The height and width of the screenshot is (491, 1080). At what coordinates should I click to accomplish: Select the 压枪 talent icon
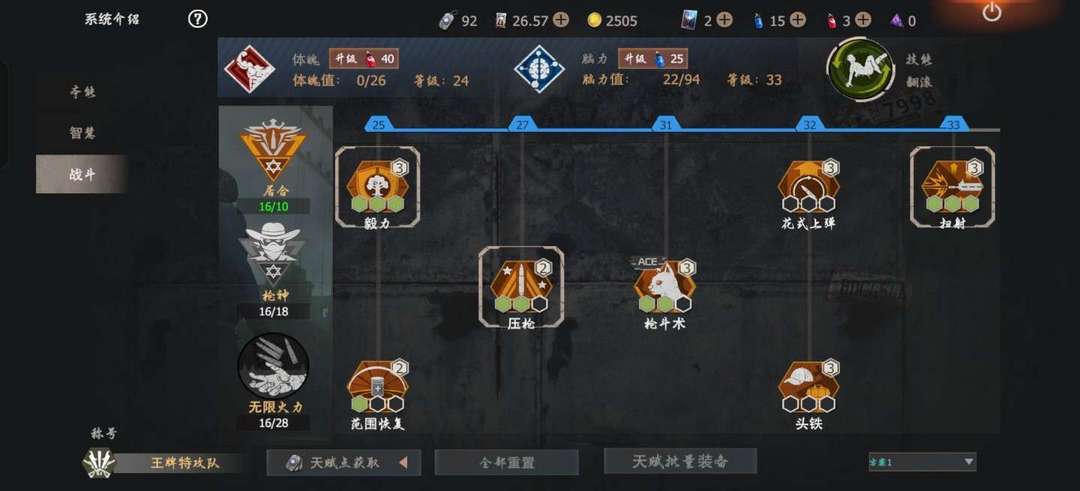[x=521, y=286]
